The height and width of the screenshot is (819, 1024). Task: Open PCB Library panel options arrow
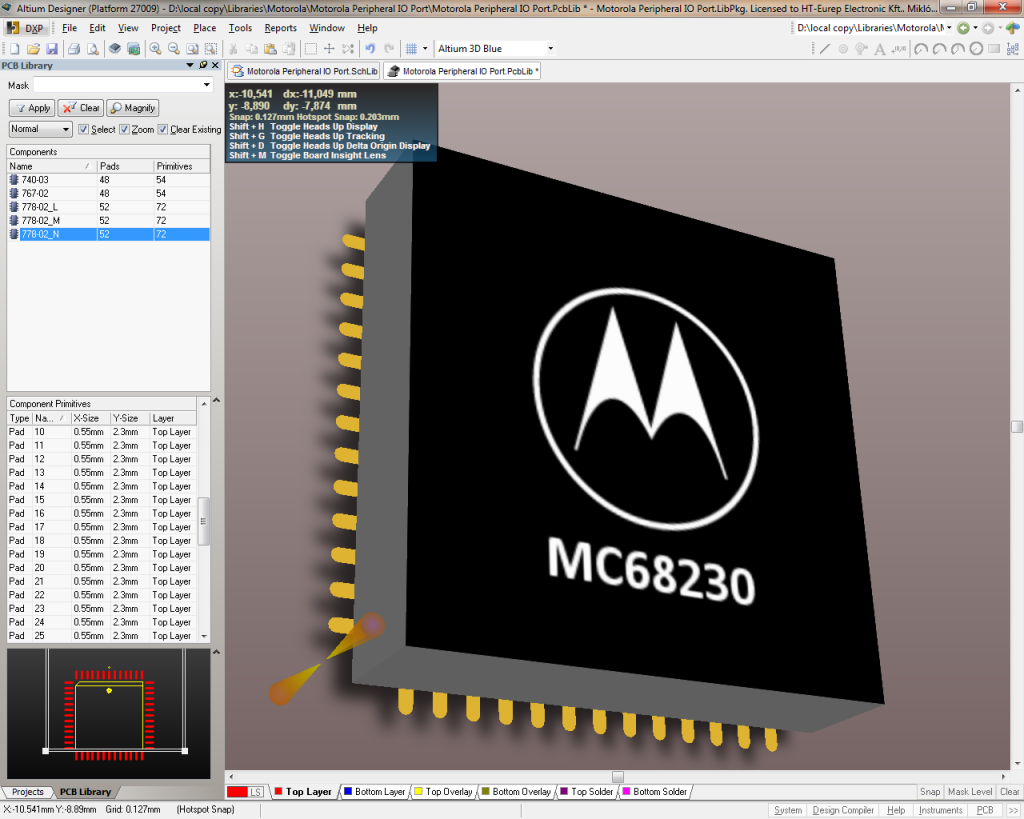[x=190, y=65]
